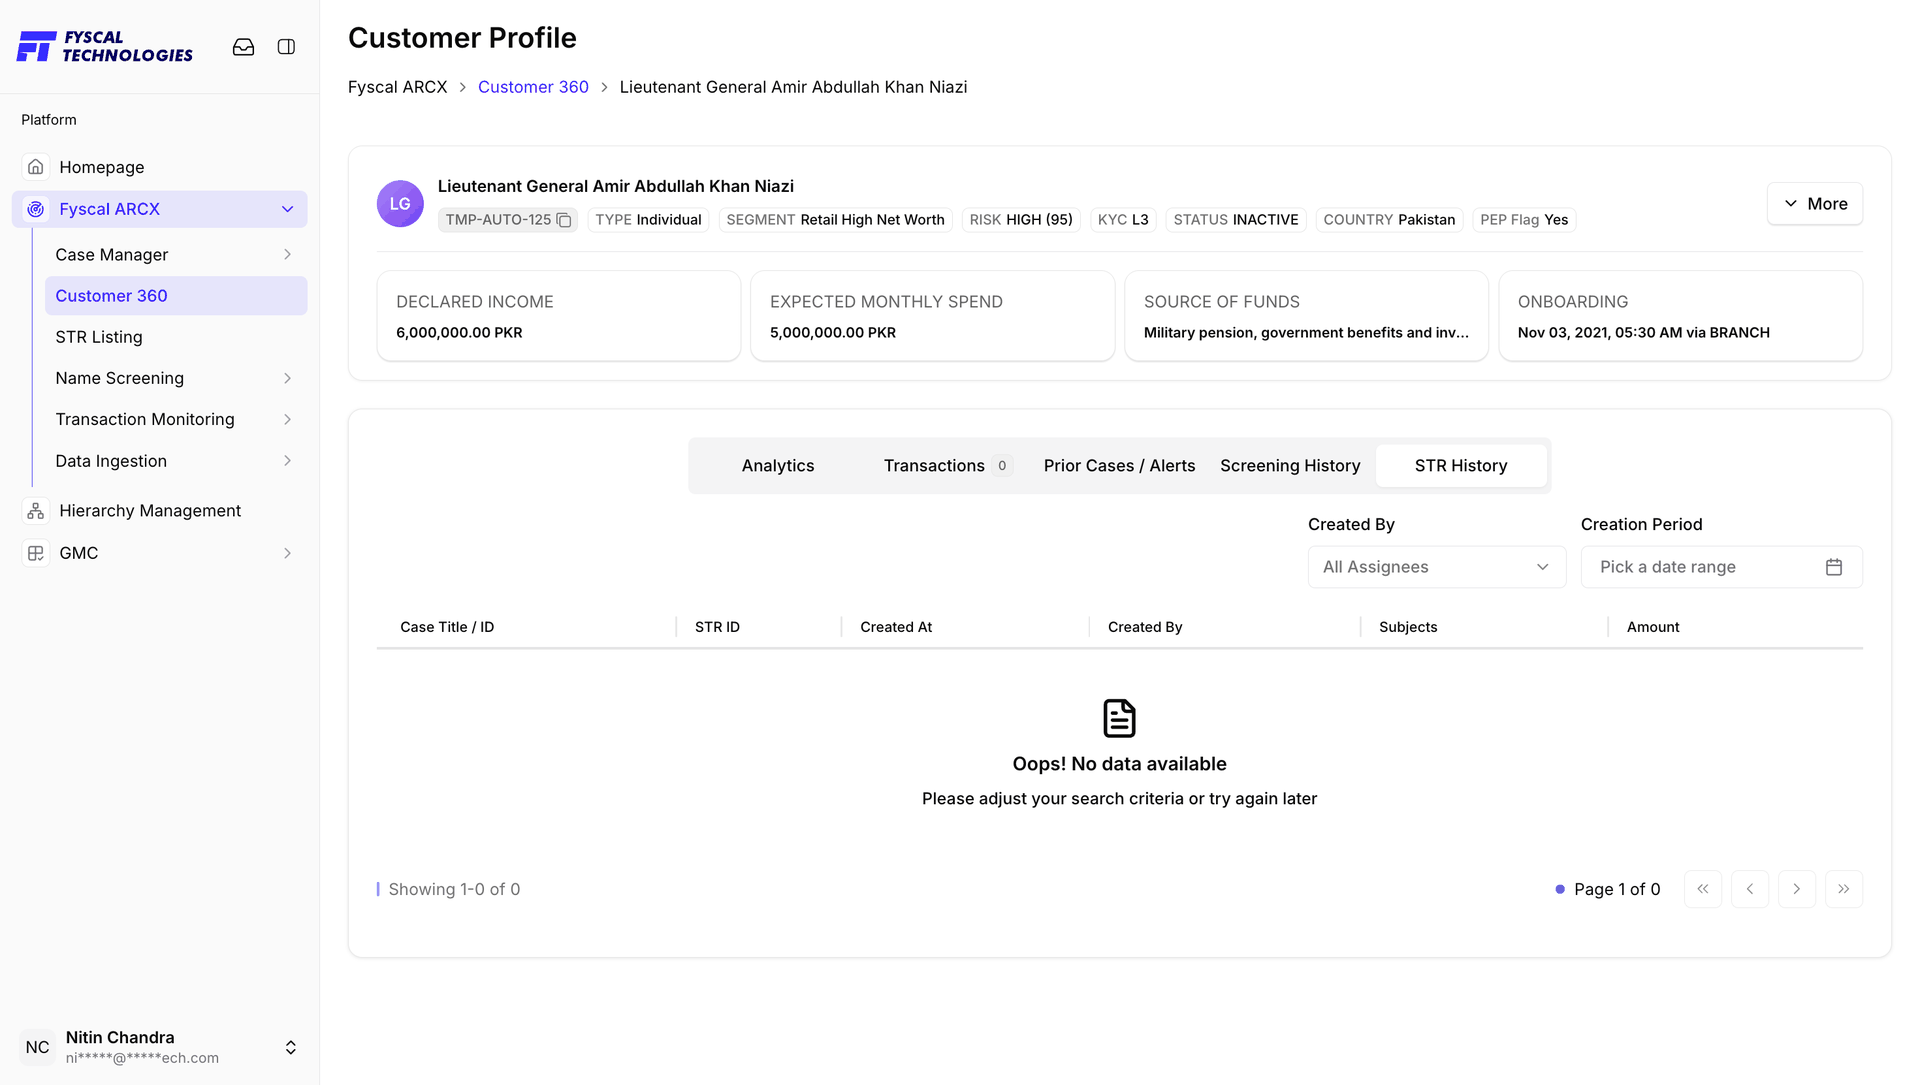1920x1085 pixels.
Task: Click the Fyscal ARCX target icon
Action: click(x=36, y=209)
